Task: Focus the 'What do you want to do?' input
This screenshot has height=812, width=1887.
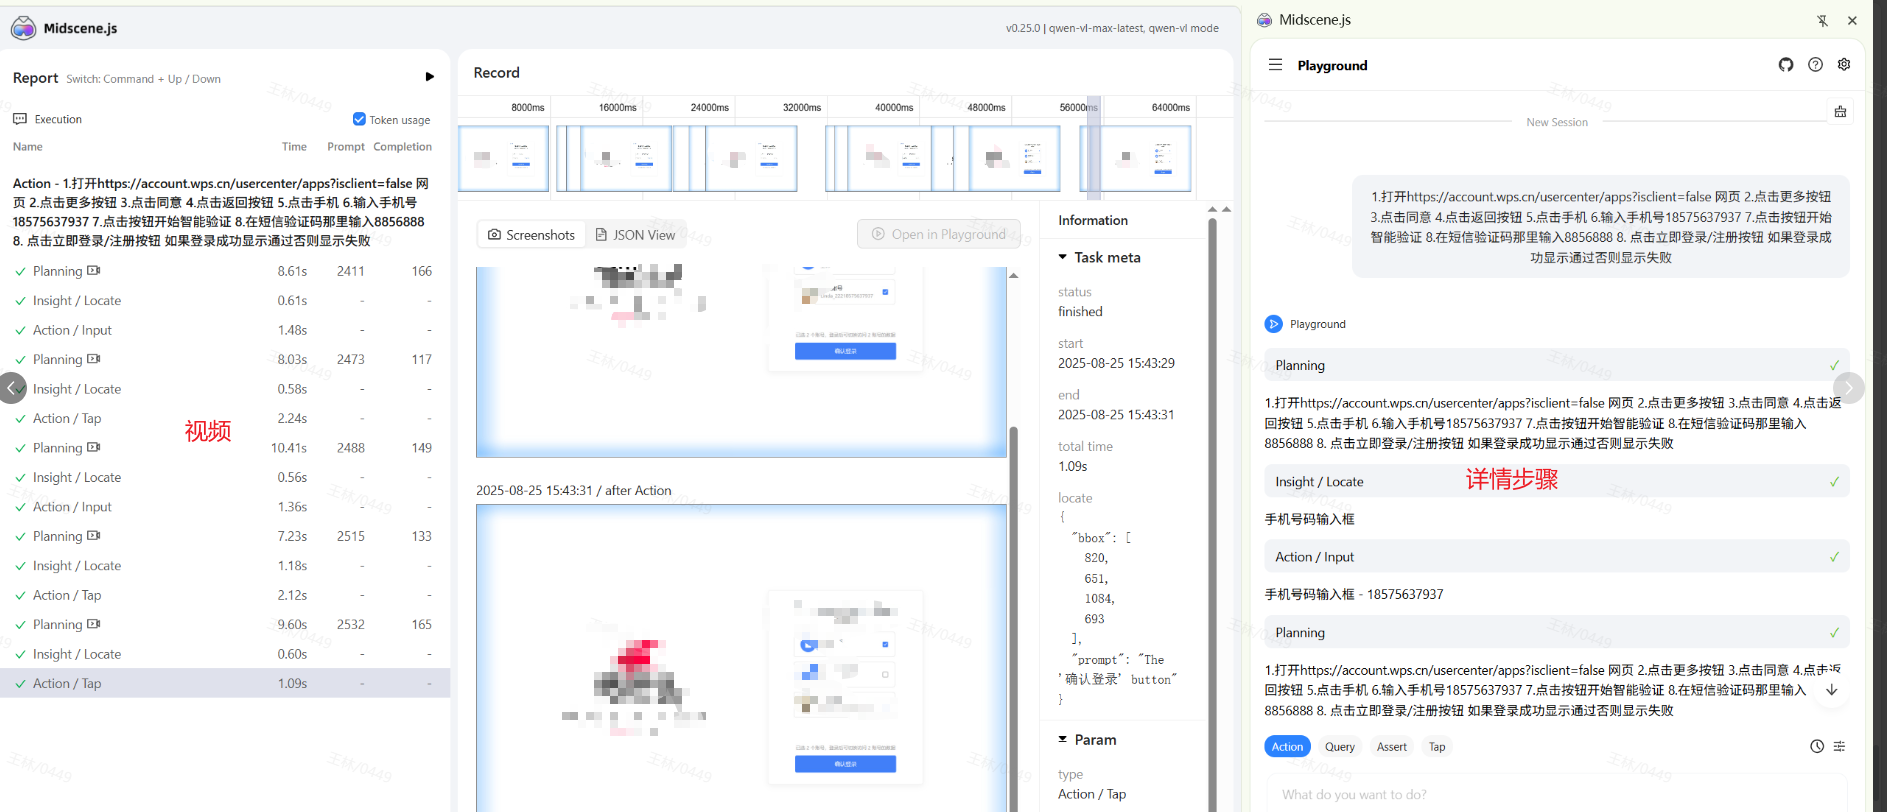Action: (x=1556, y=794)
